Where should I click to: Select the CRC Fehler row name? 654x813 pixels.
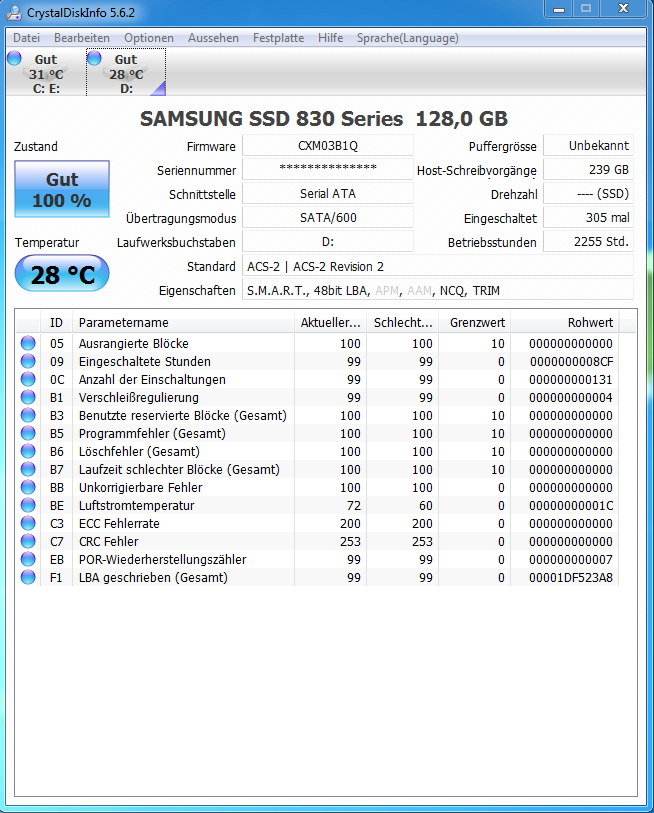tap(108, 541)
